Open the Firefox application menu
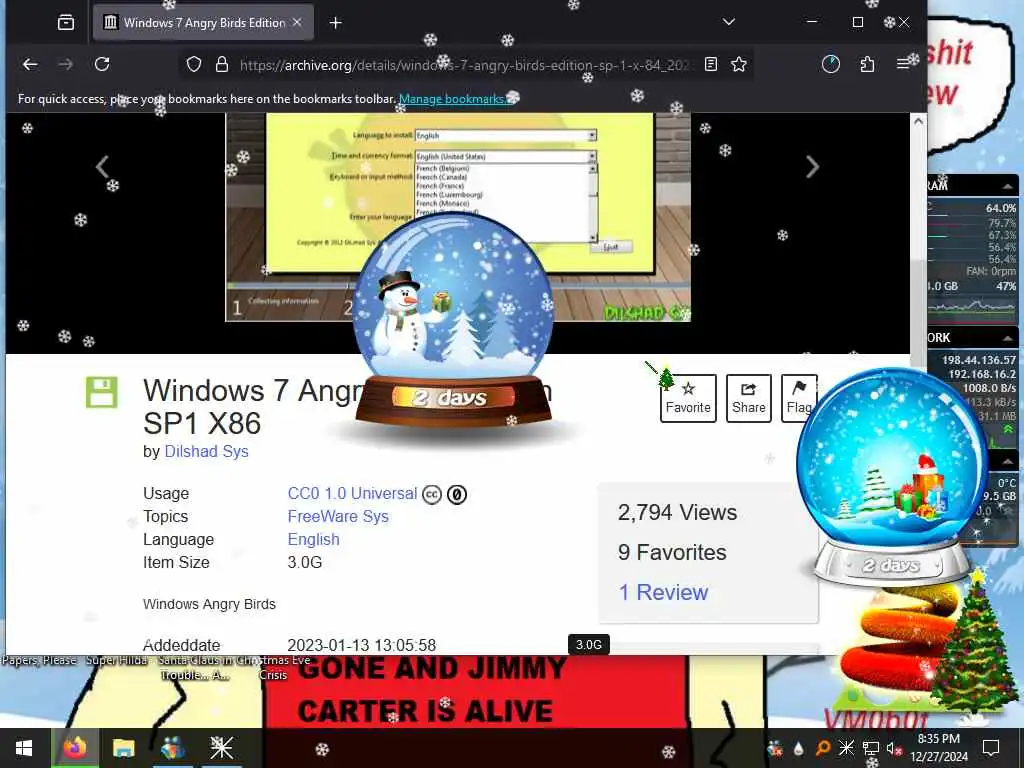Image resolution: width=1024 pixels, height=768 pixels. point(903,64)
